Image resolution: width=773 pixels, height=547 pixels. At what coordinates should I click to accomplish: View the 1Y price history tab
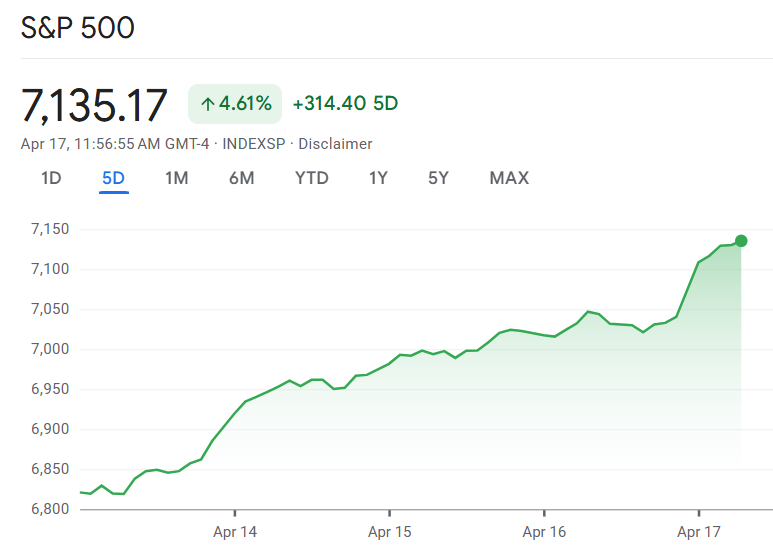(x=378, y=179)
